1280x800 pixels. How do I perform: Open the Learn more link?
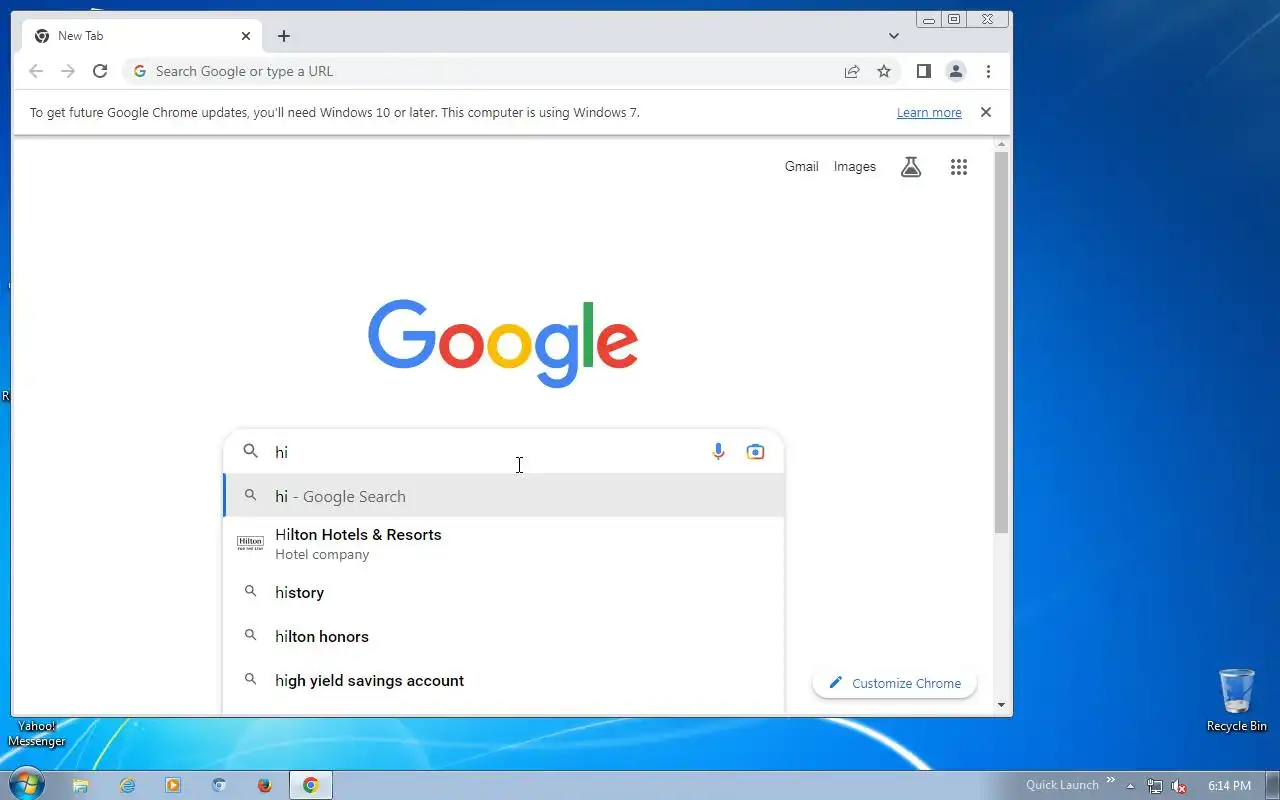(x=929, y=113)
